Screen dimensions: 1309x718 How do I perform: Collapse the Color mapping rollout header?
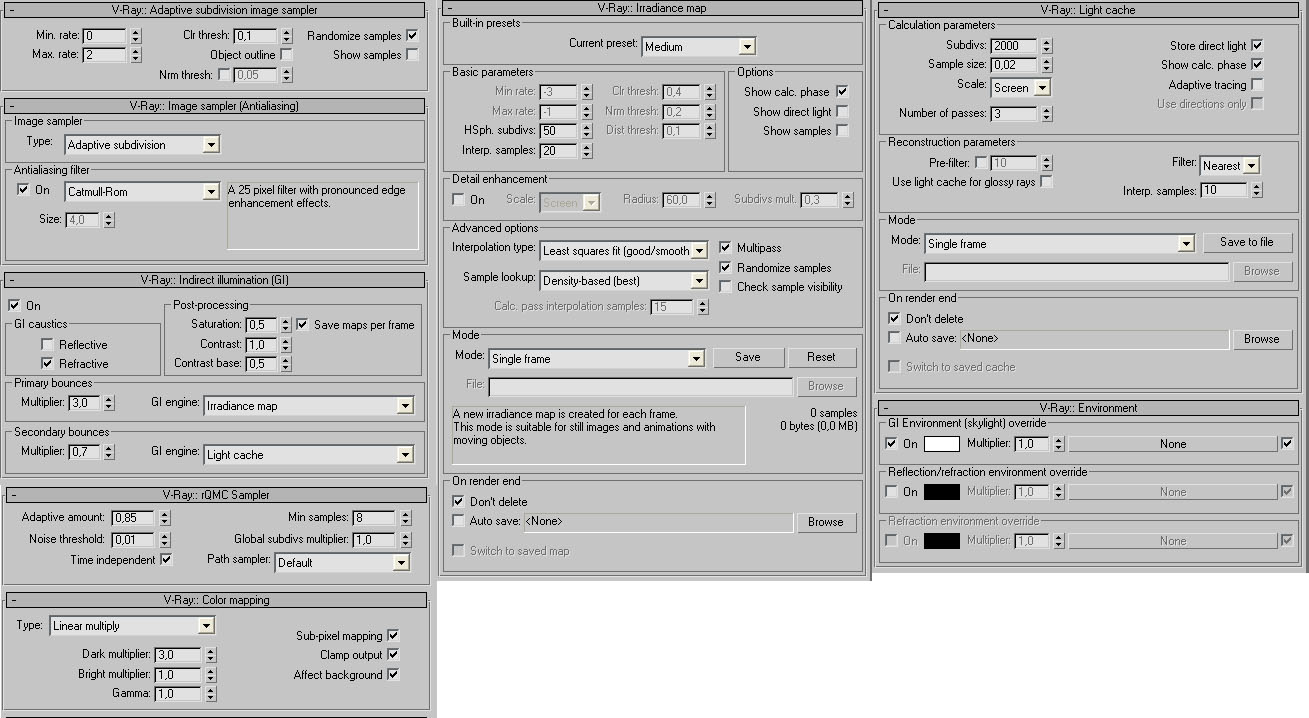[x=214, y=600]
